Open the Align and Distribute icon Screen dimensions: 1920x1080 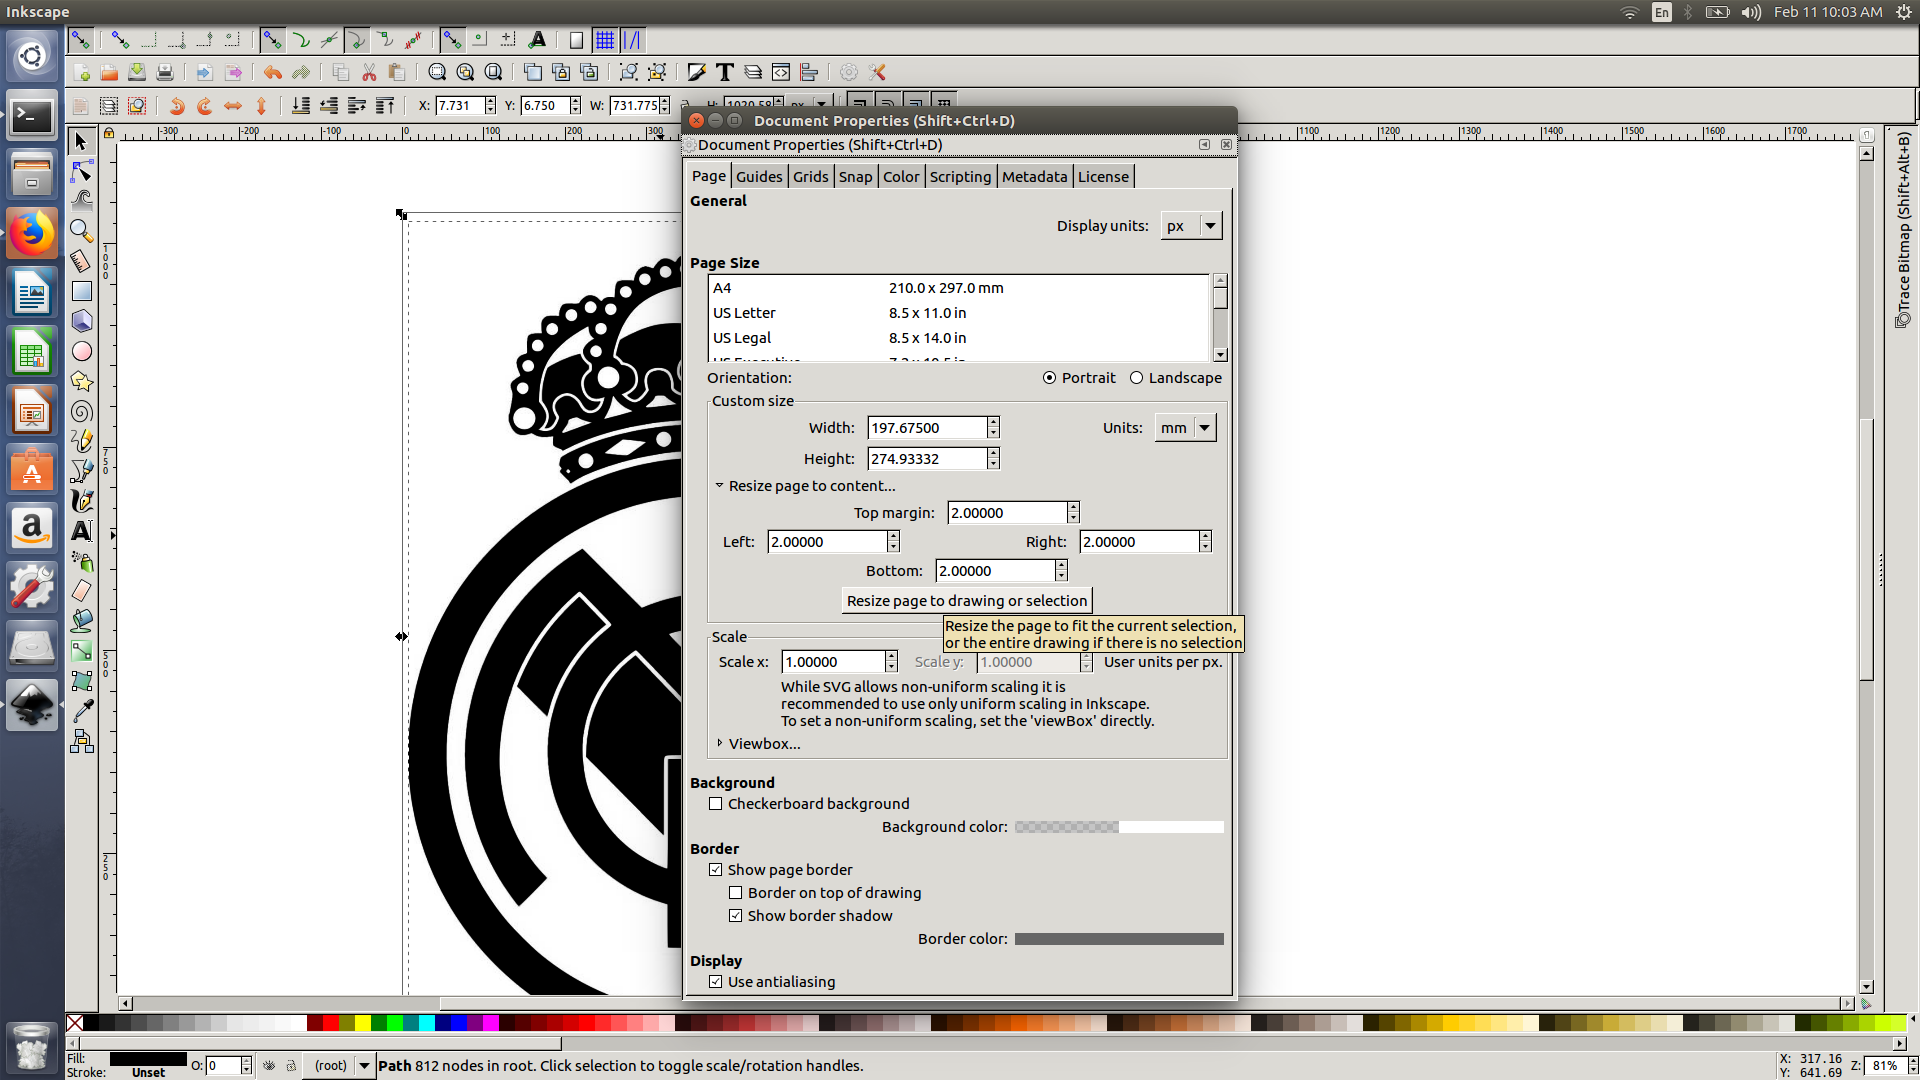(809, 72)
